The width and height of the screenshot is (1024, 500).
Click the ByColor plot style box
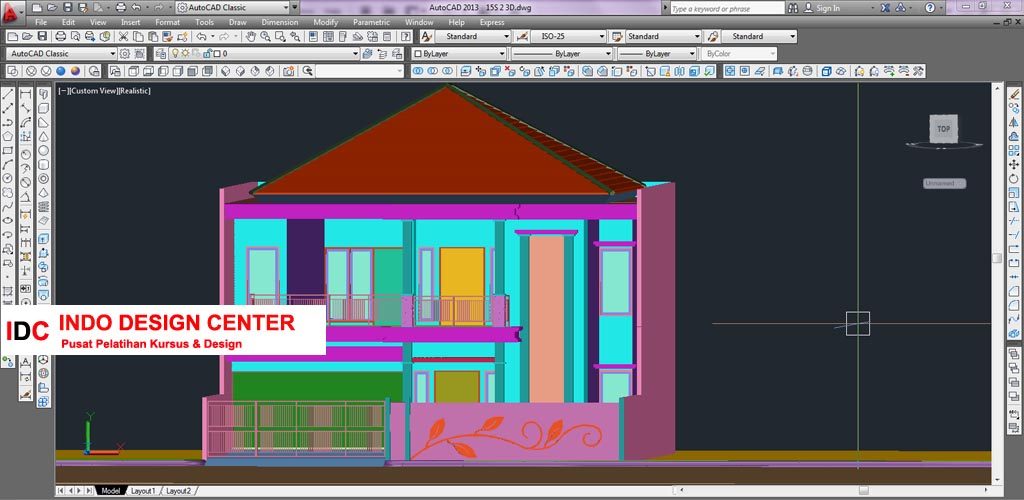coord(739,54)
